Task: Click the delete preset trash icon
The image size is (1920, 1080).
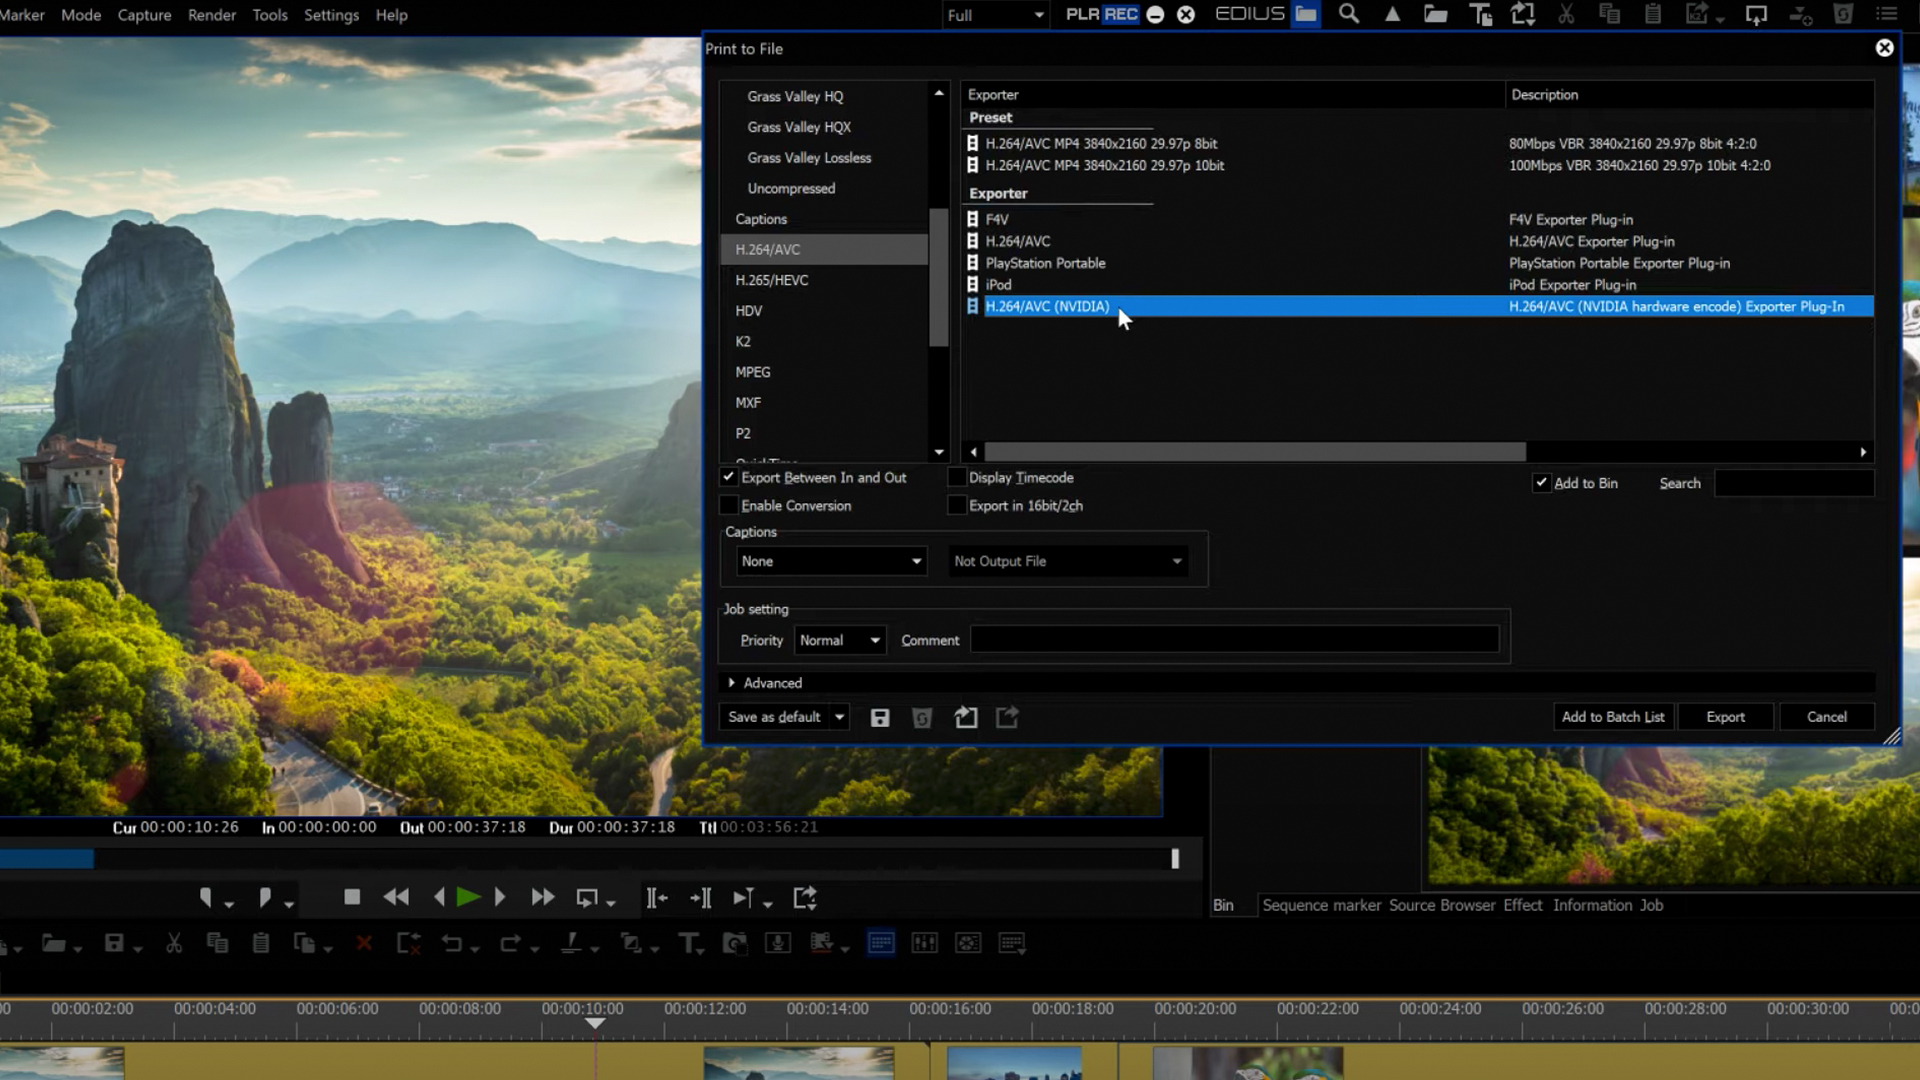Action: click(x=922, y=718)
